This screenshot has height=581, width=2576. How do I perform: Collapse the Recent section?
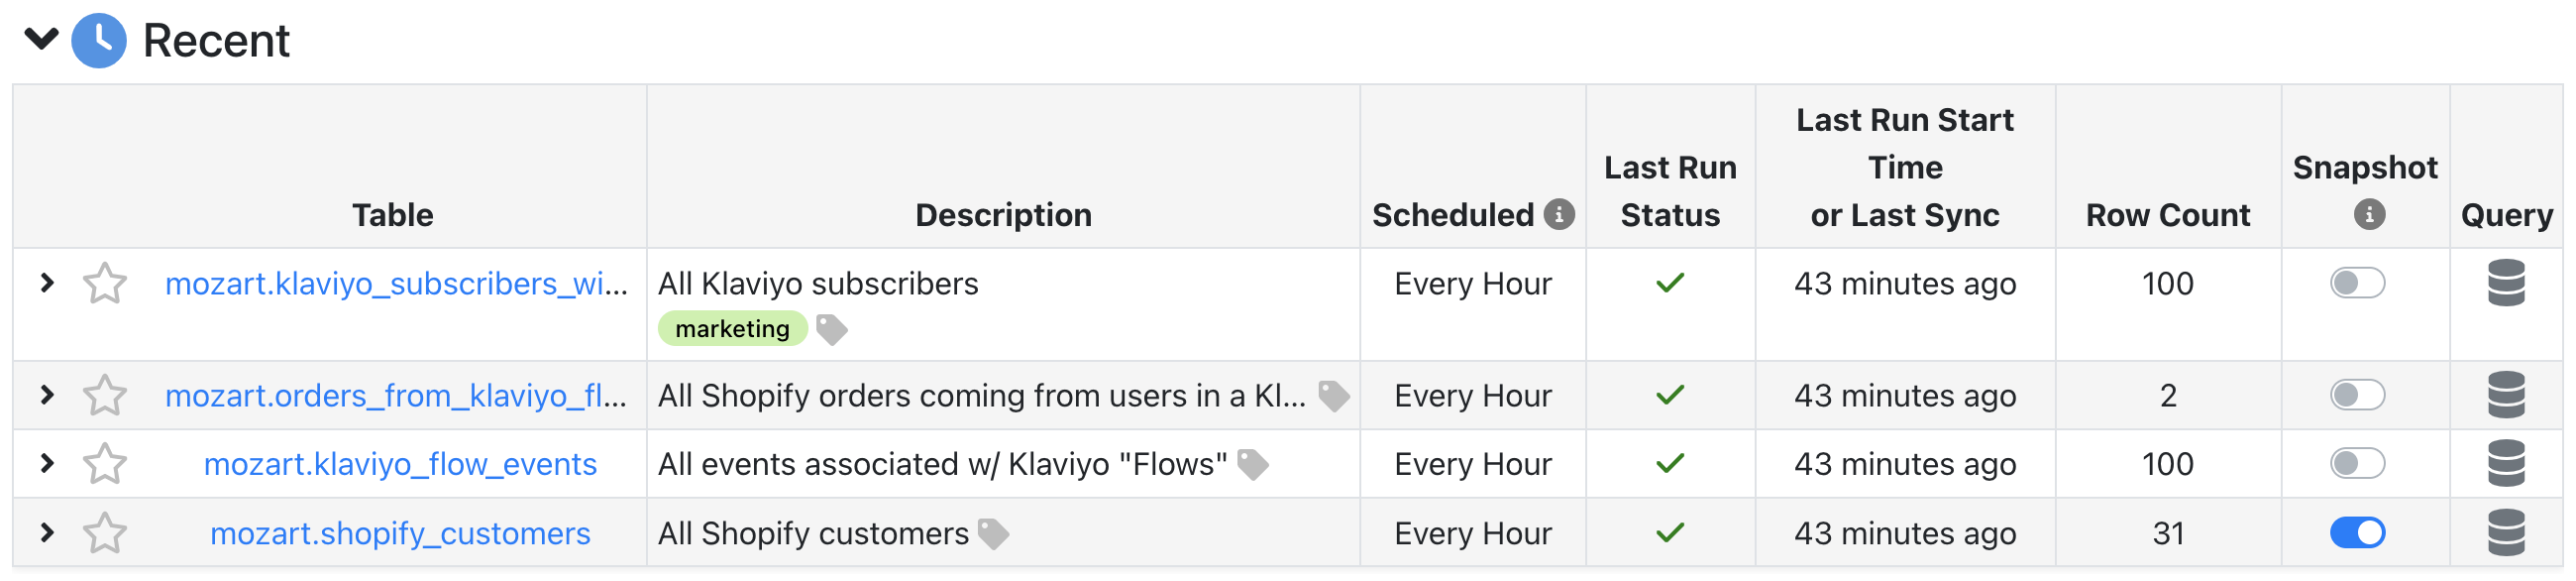point(42,40)
